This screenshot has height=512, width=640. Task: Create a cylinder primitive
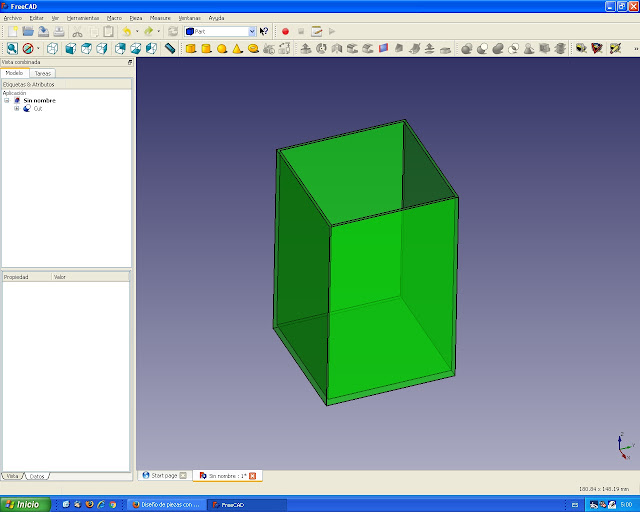tap(206, 49)
